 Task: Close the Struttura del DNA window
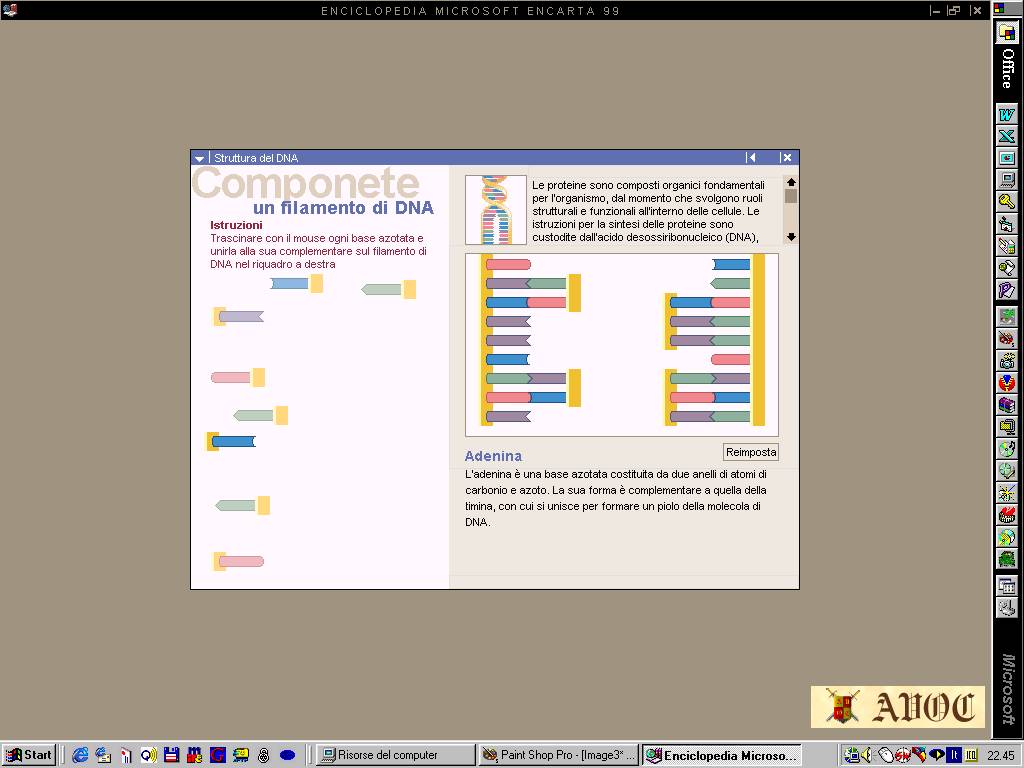tap(786, 157)
